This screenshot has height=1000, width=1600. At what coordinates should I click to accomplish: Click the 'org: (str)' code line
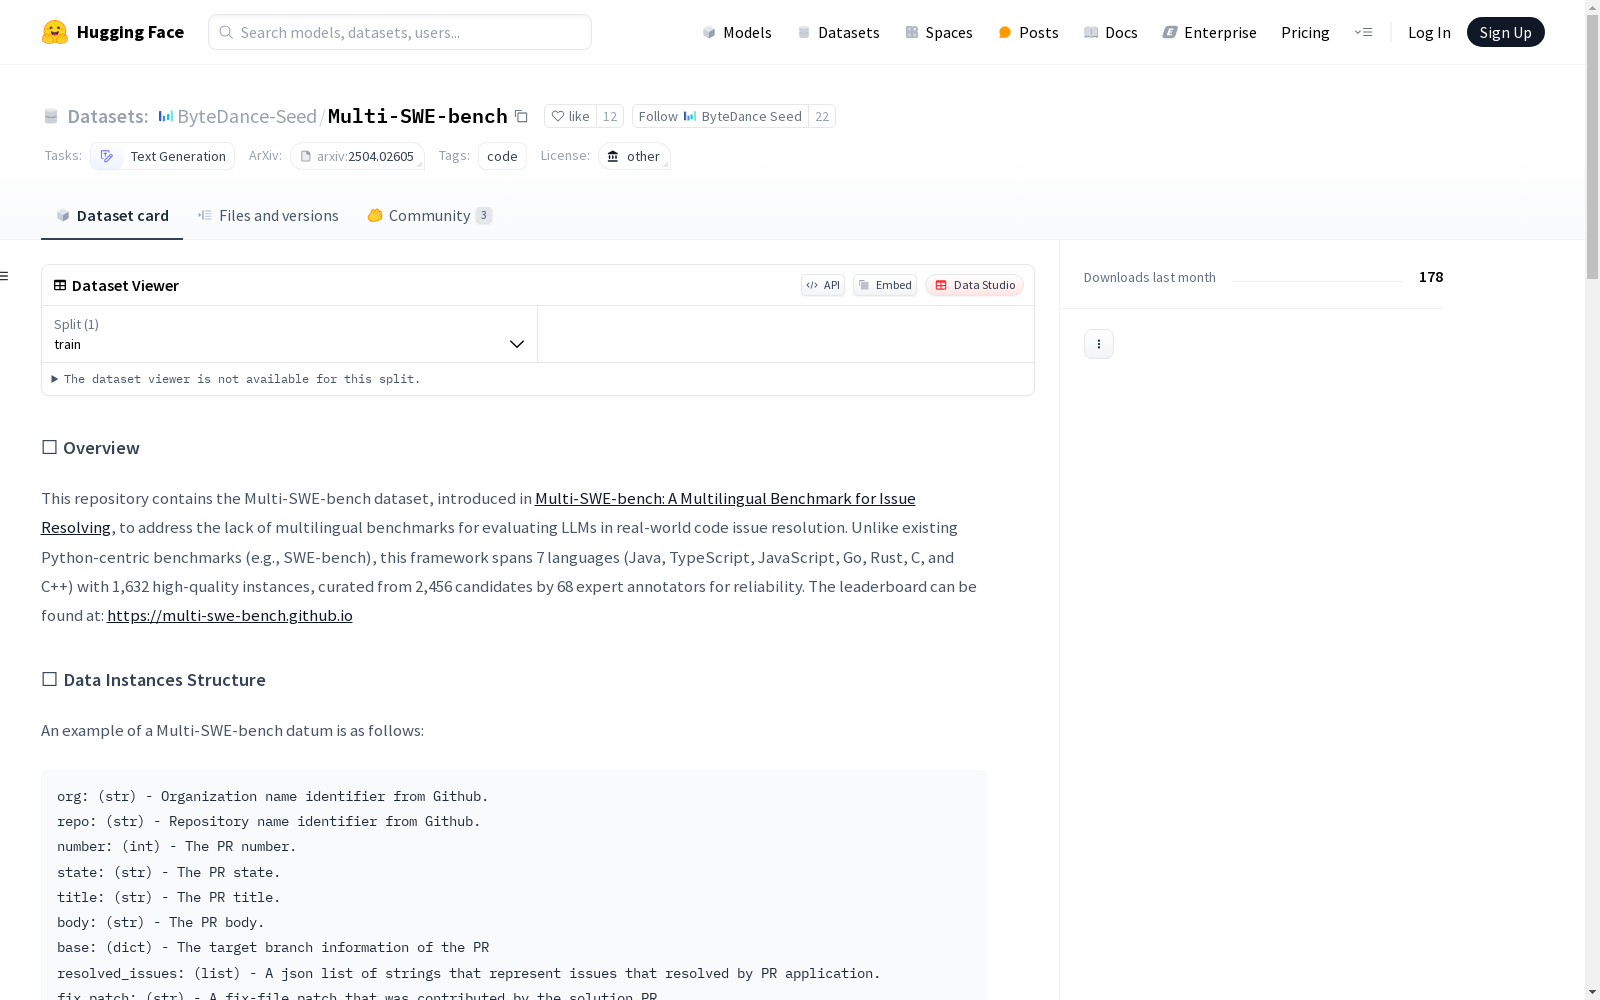pos(273,797)
